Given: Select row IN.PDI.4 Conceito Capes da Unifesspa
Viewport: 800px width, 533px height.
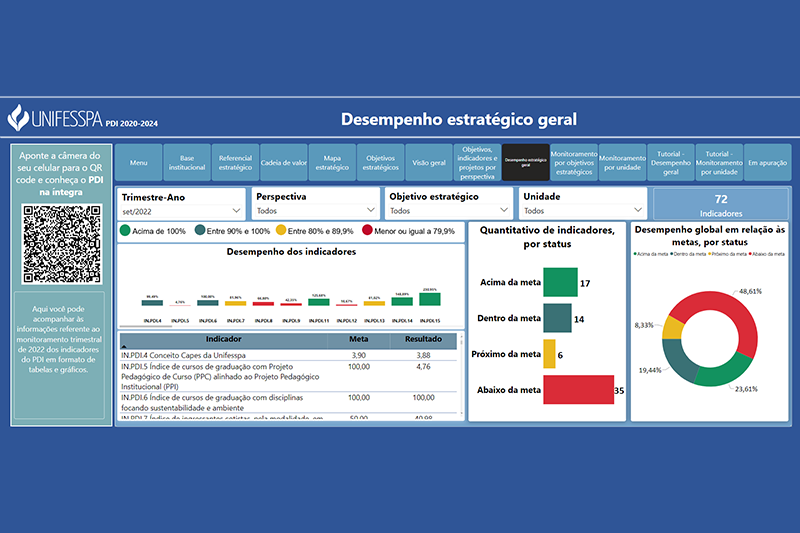Looking at the screenshot, I should coord(288,355).
